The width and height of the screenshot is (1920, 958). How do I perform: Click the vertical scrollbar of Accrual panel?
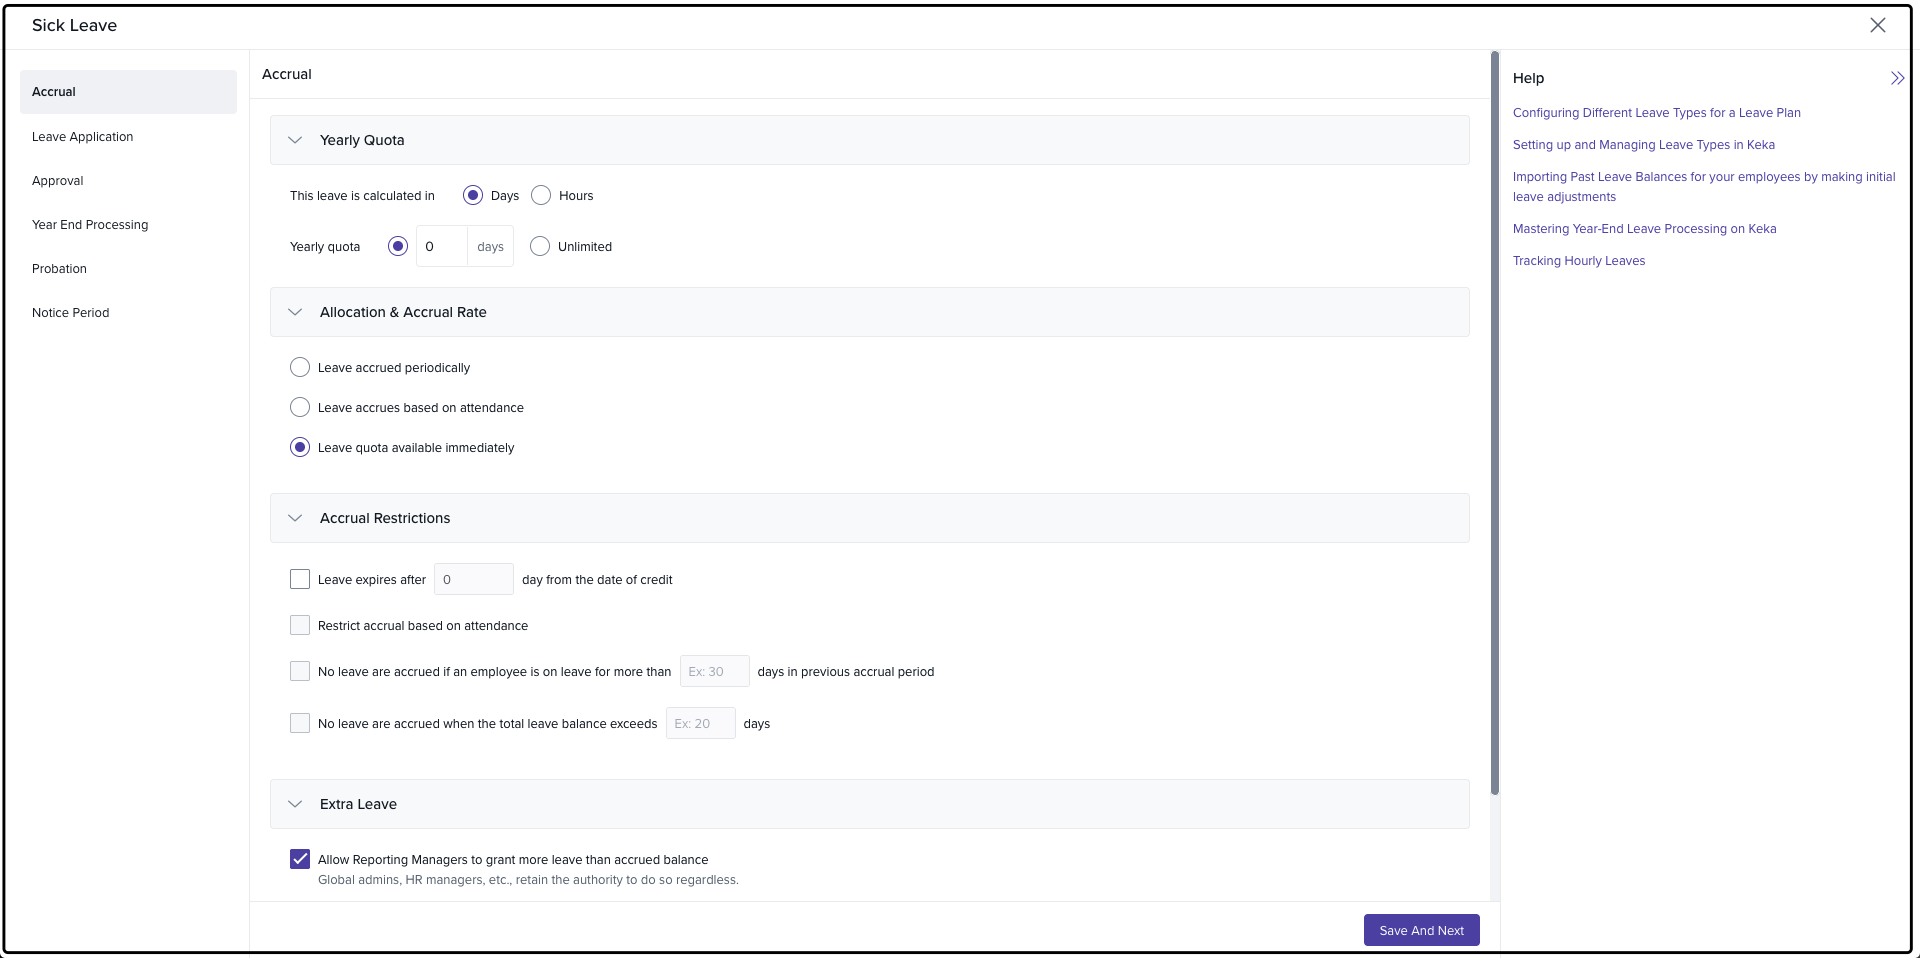(x=1495, y=420)
